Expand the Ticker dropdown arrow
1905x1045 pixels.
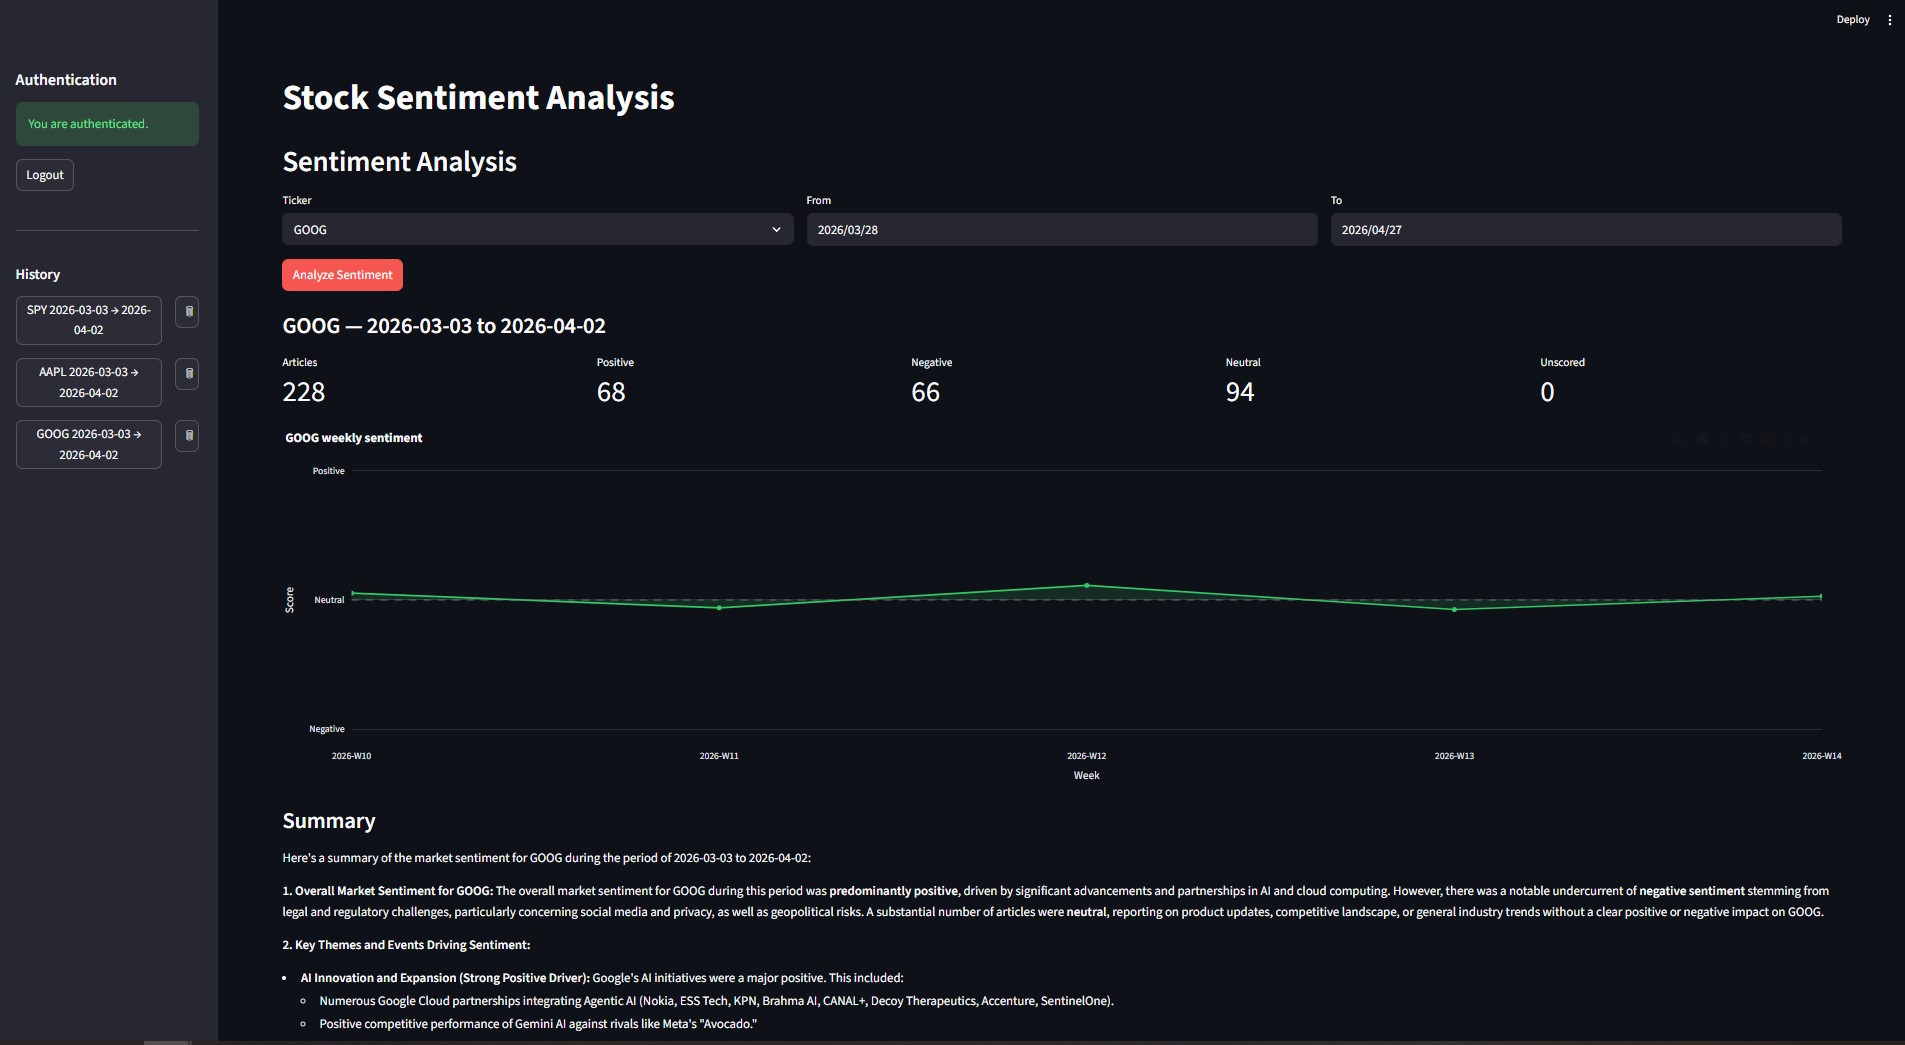point(776,230)
